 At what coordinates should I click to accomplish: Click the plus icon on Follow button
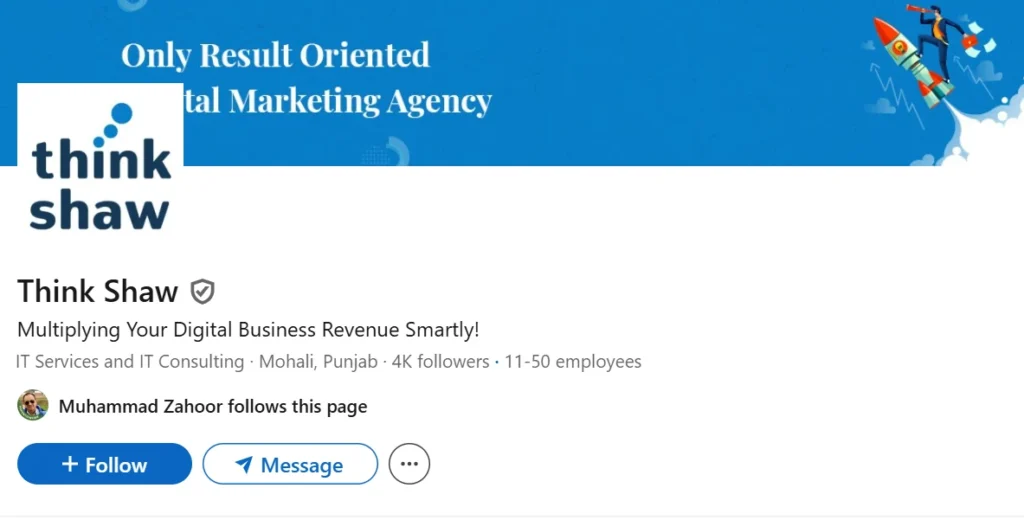tap(70, 464)
